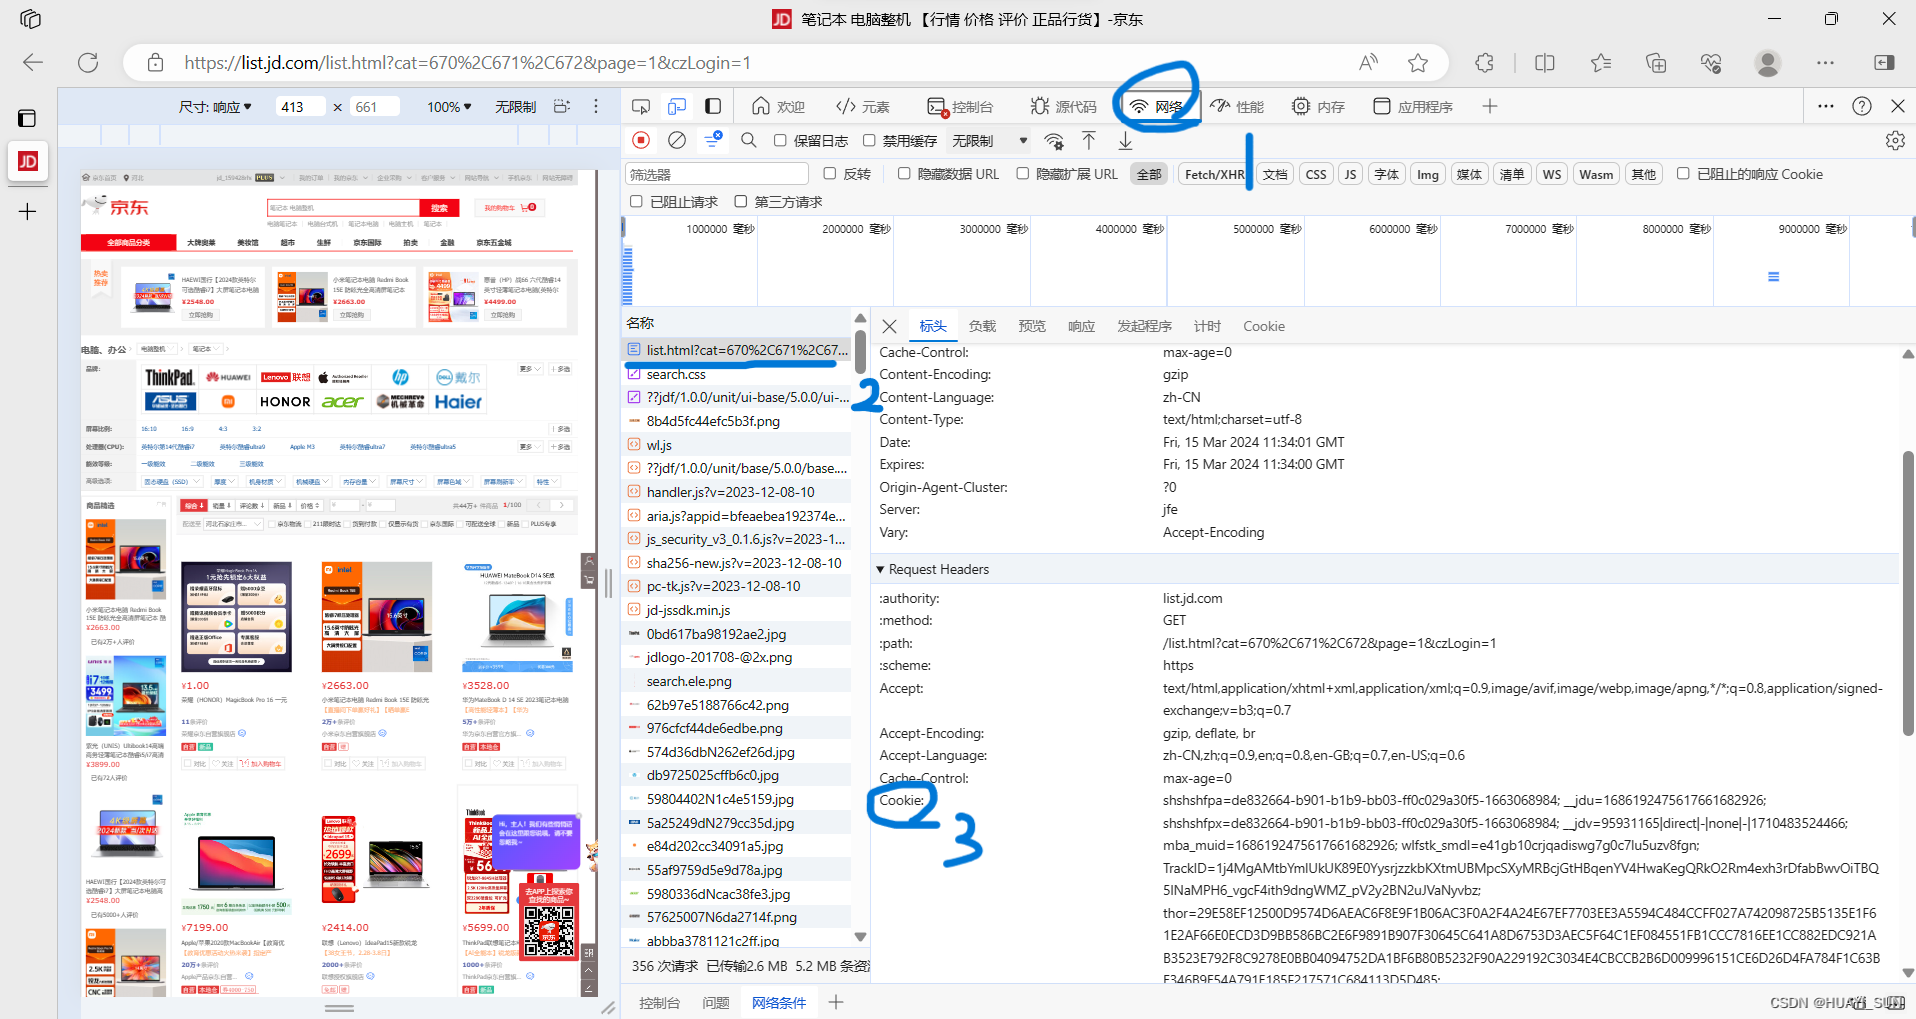Open DevTools customize ellipsis menu

click(x=1826, y=106)
